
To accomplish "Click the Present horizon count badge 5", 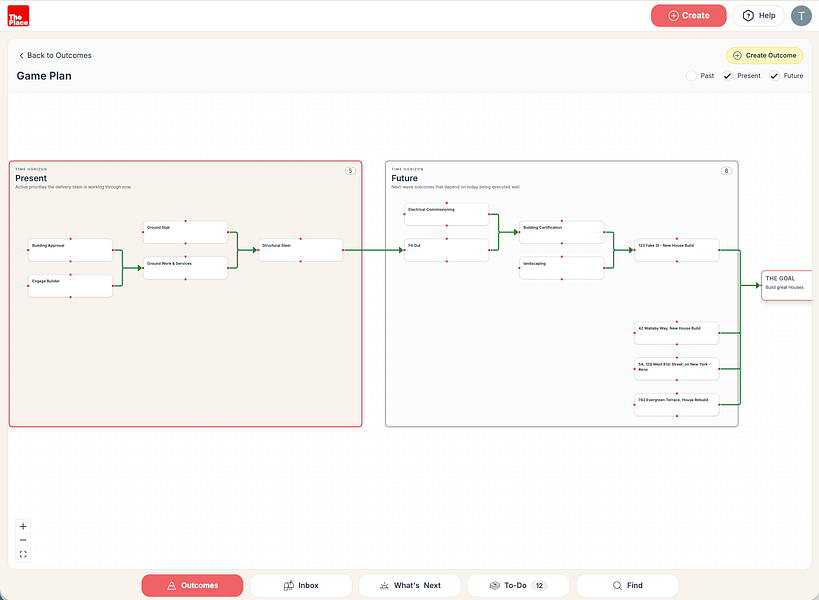I will coord(350,171).
